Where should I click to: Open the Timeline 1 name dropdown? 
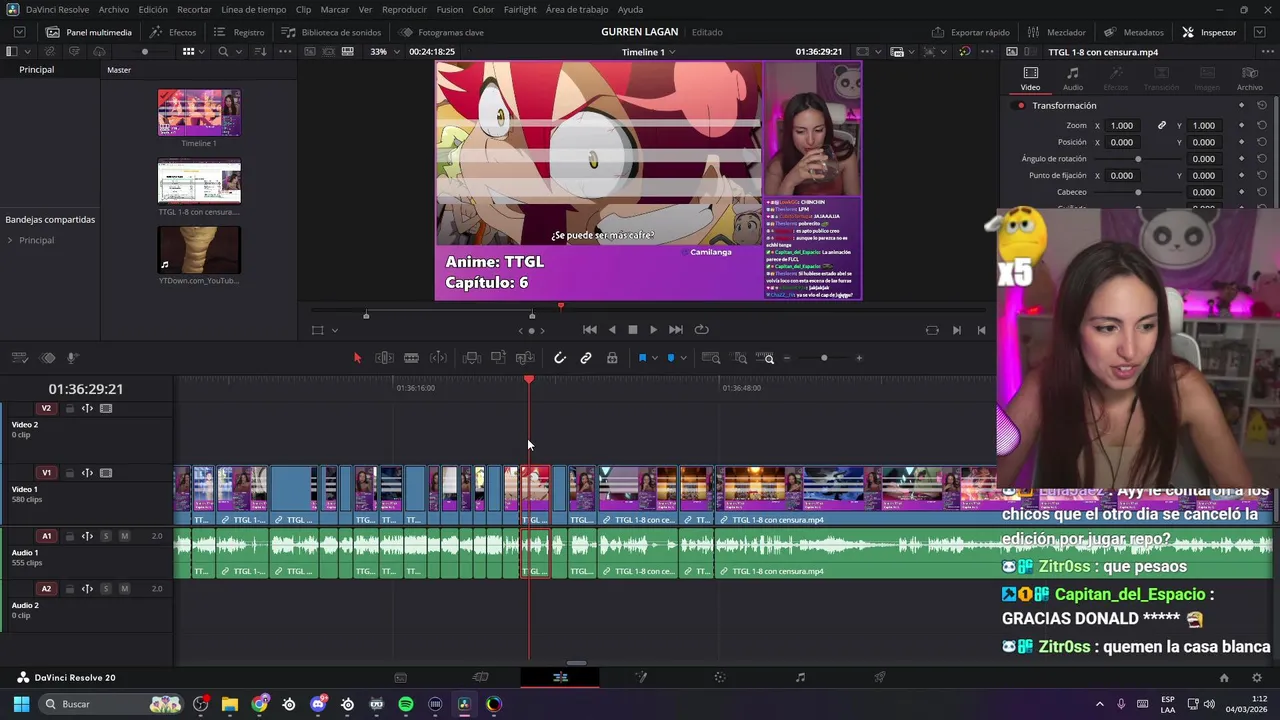tap(648, 51)
